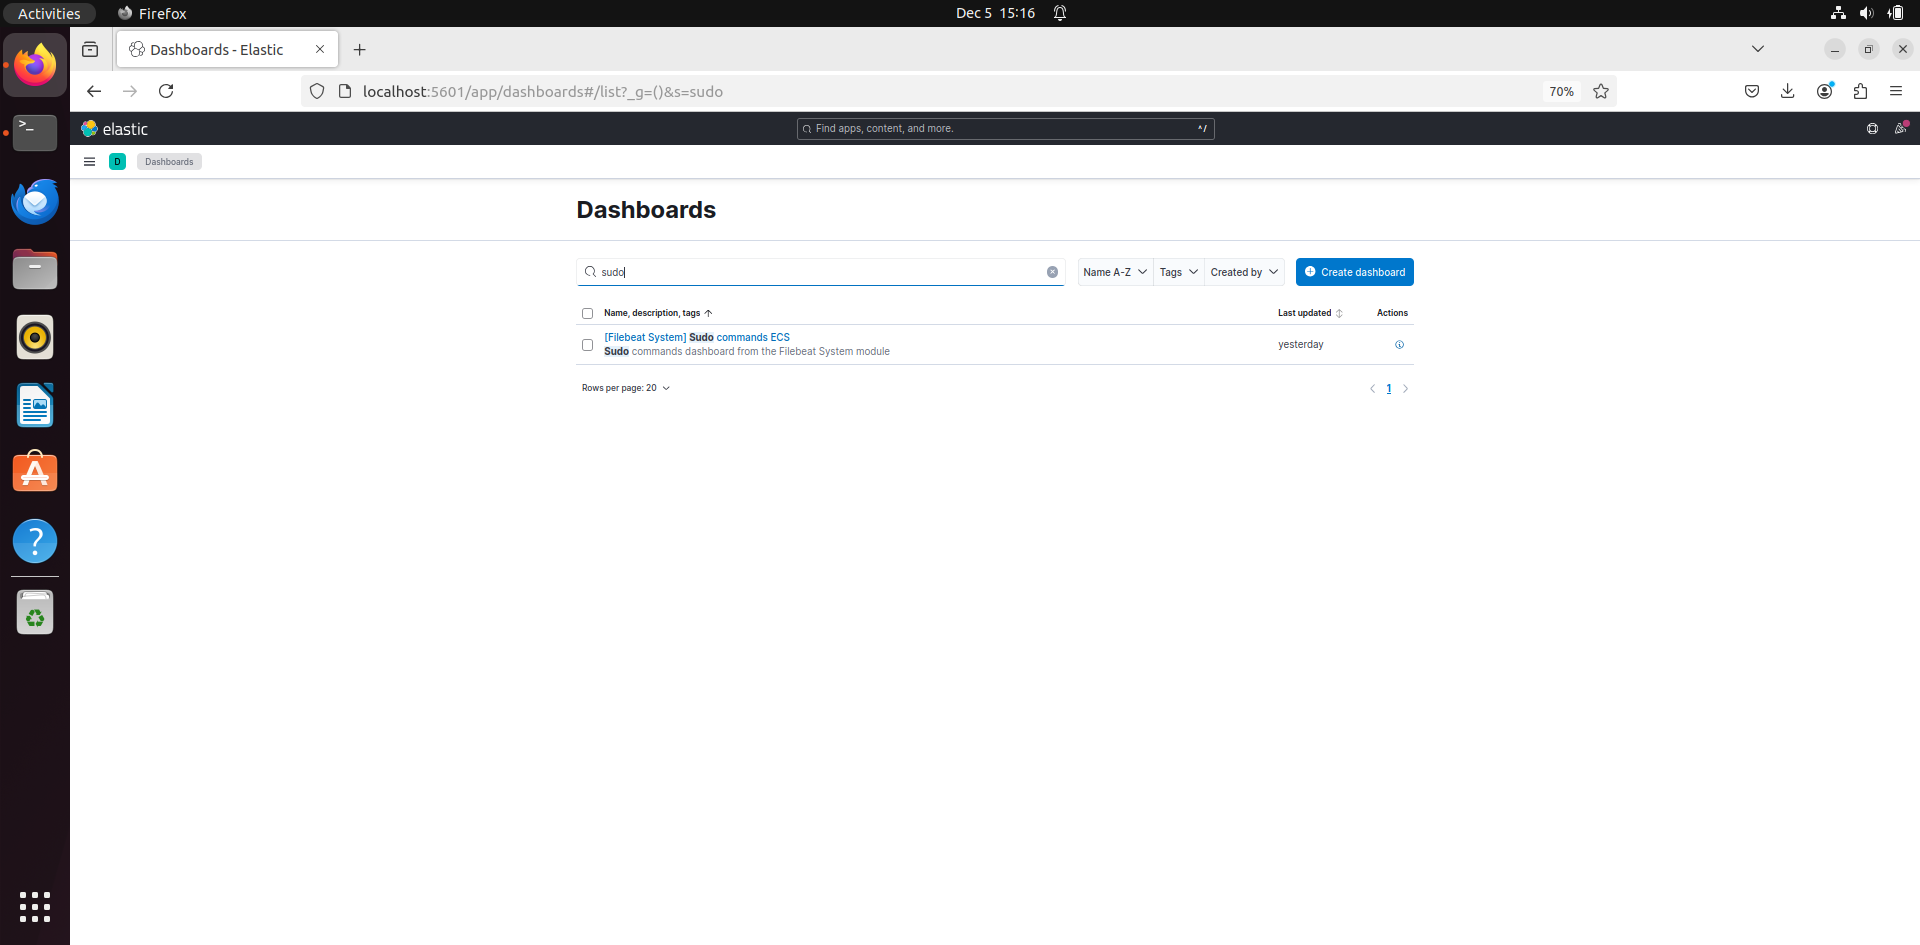This screenshot has width=1920, height=945.
Task: Open the Firefox application menu
Action: coord(1896,91)
